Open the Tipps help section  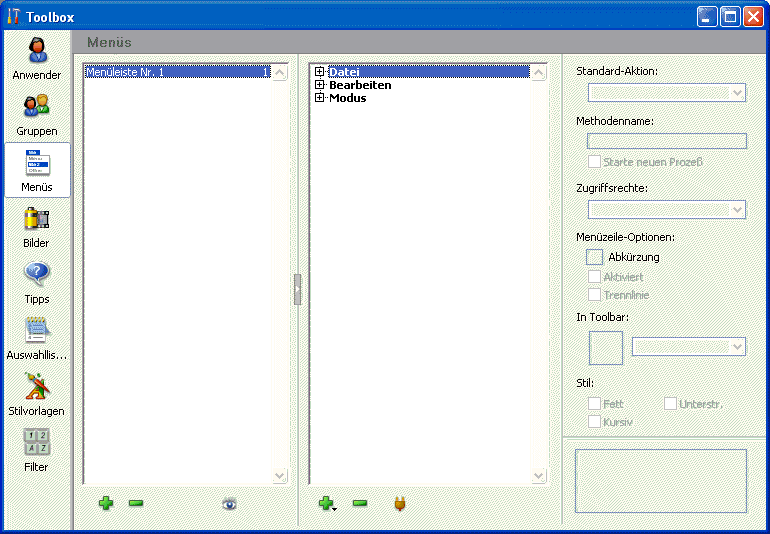point(37,282)
